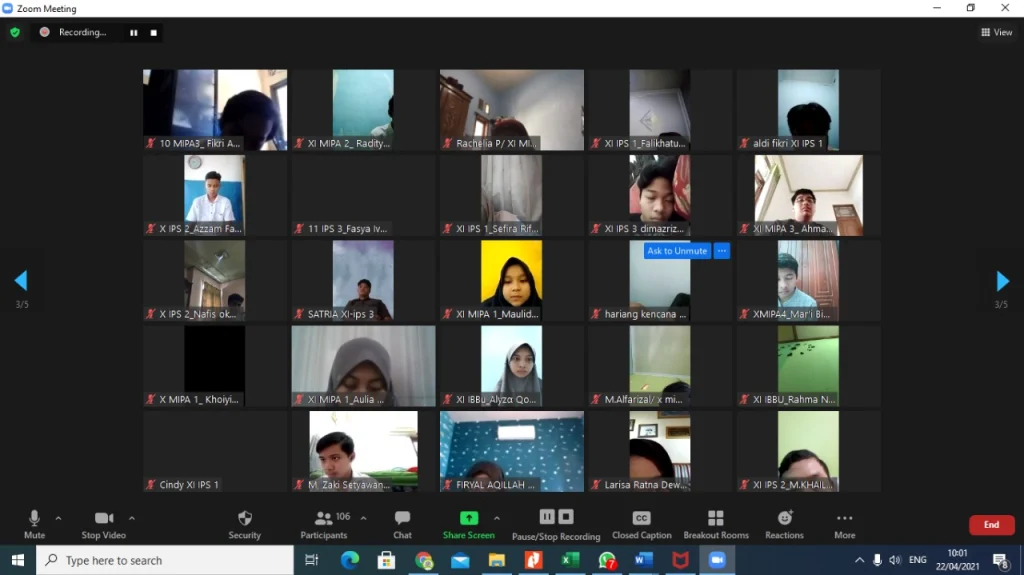Click the green Share Screen icon
Image resolution: width=1024 pixels, height=575 pixels.
[468, 518]
